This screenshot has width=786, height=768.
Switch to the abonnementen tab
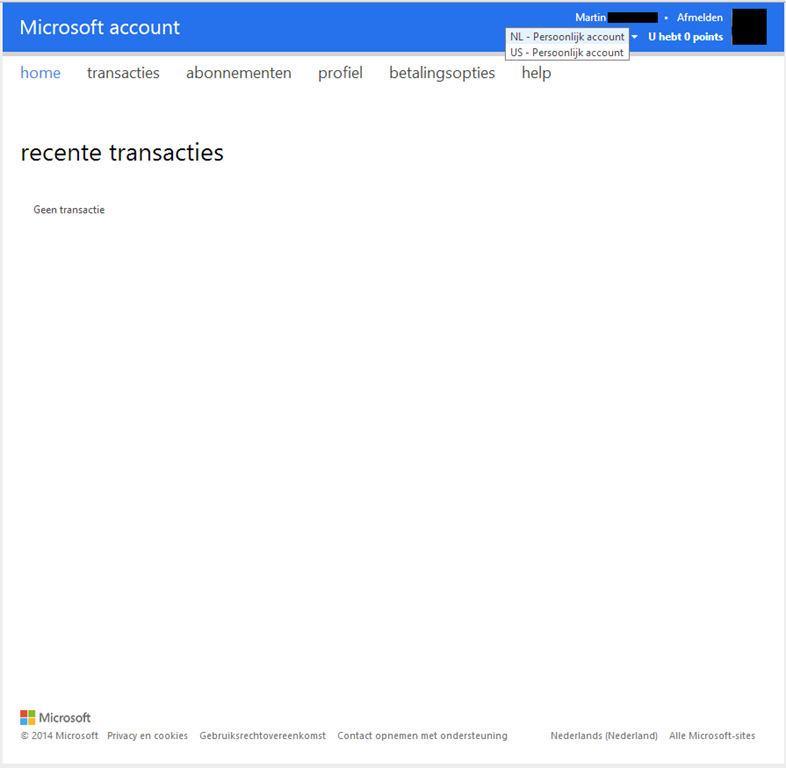pos(238,73)
